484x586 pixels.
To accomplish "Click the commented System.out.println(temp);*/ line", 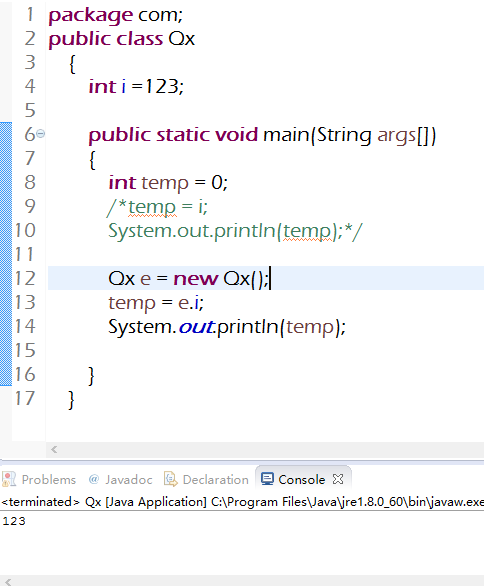I will click(x=235, y=231).
